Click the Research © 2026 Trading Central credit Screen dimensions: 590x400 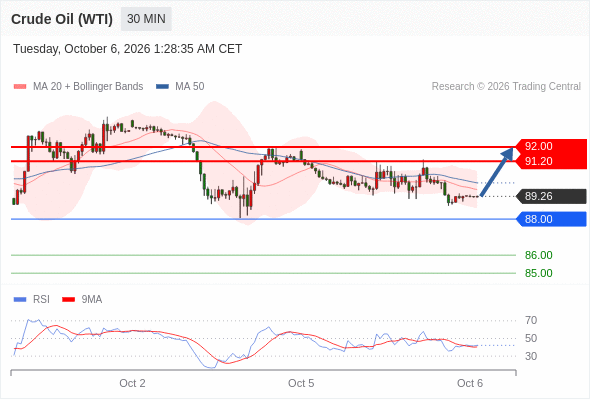506,87
